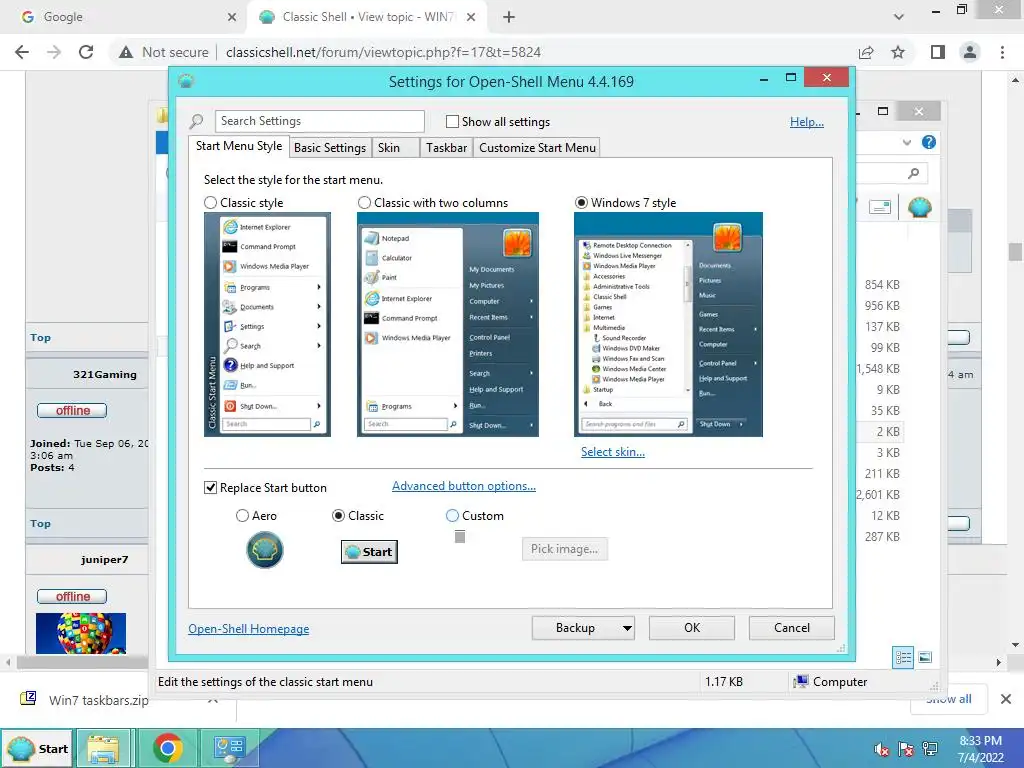Open the Chrome profile avatar menu
The width and height of the screenshot is (1024, 768).
[970, 52]
